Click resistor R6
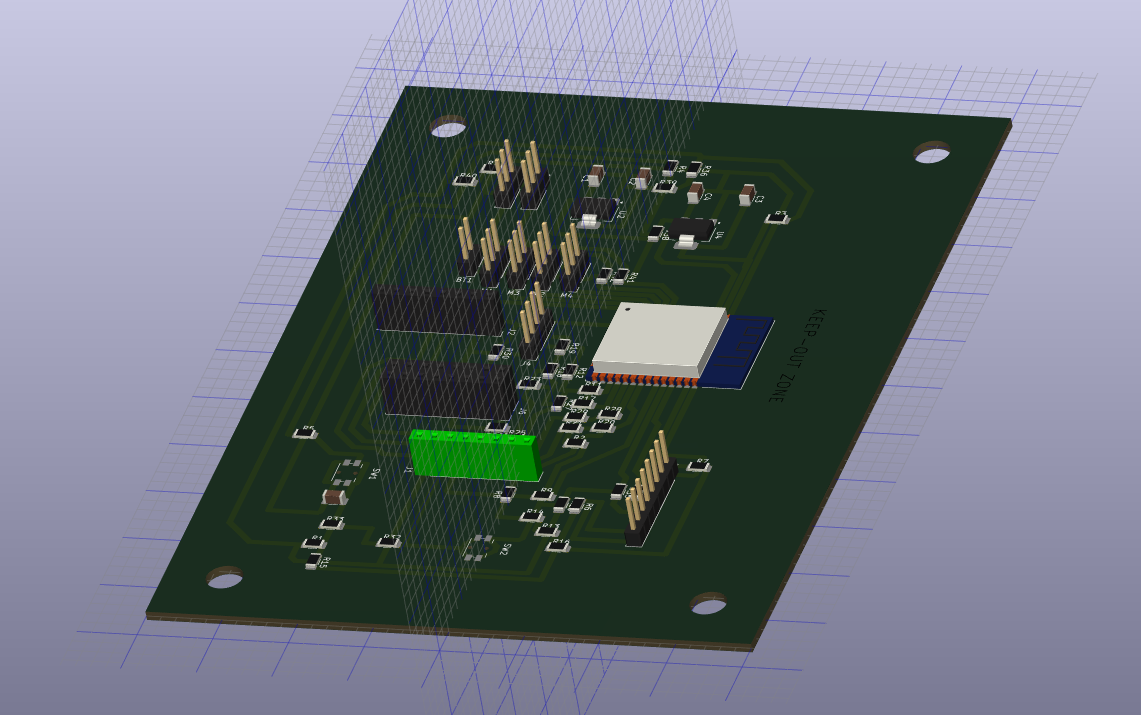The height and width of the screenshot is (715, 1141). pyautogui.click(x=577, y=505)
